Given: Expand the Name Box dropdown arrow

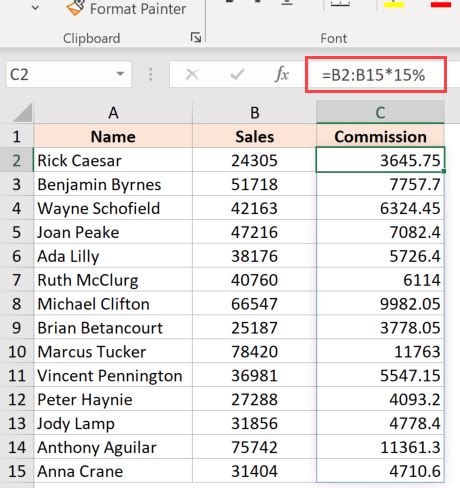Looking at the screenshot, I should (120, 74).
